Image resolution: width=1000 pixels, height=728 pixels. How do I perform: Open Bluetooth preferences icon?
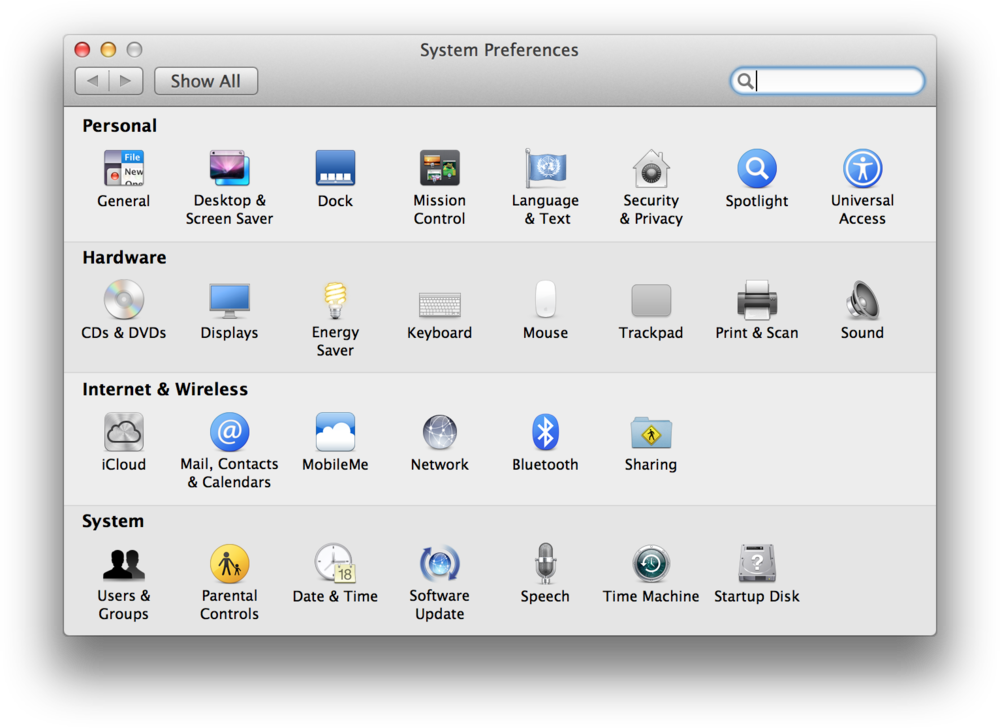545,432
